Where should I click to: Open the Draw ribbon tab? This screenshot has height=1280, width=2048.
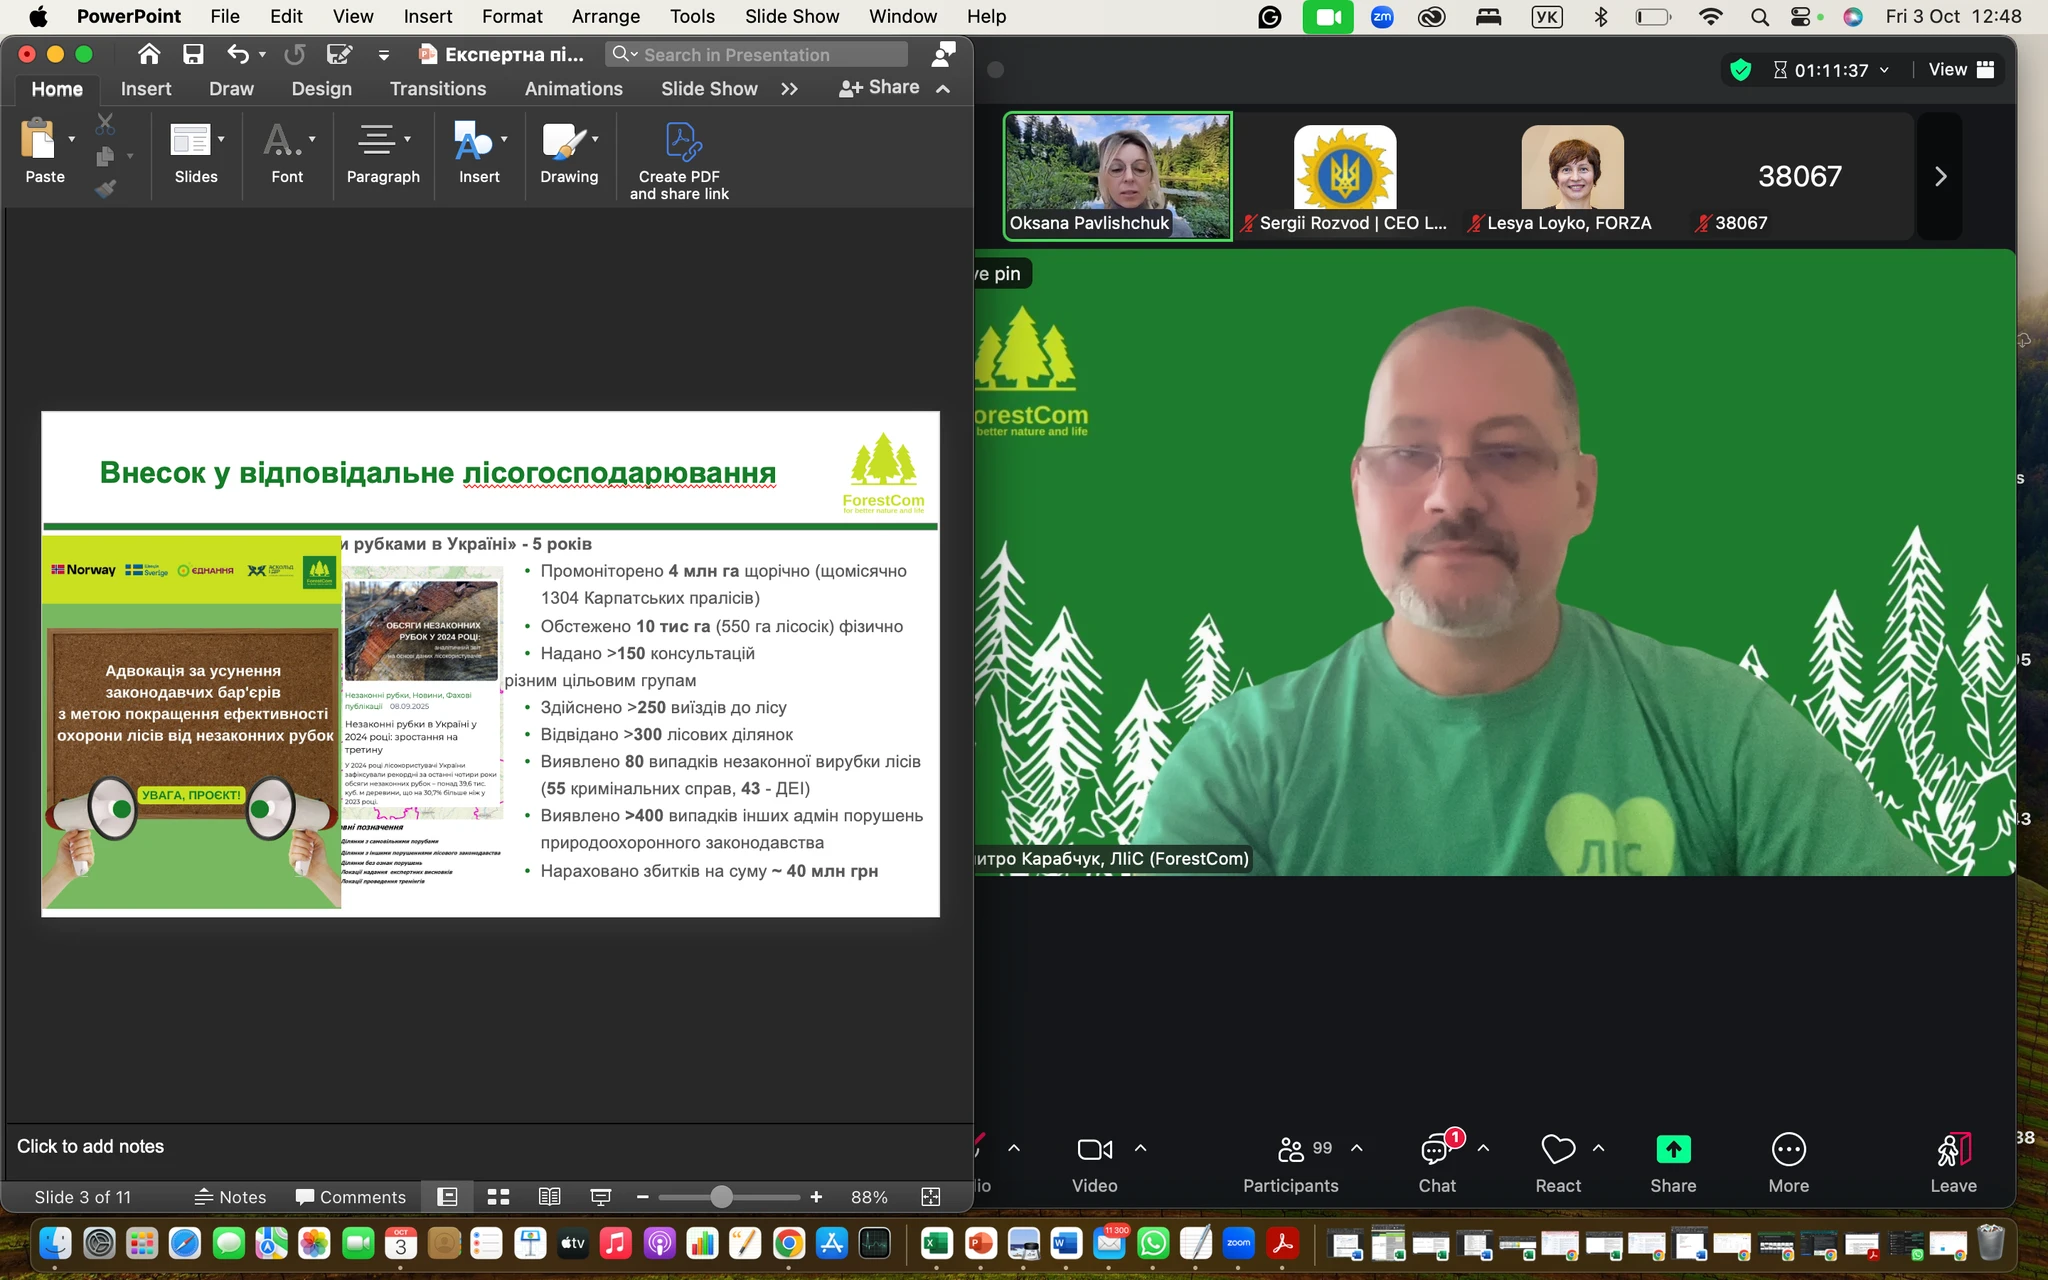231,89
